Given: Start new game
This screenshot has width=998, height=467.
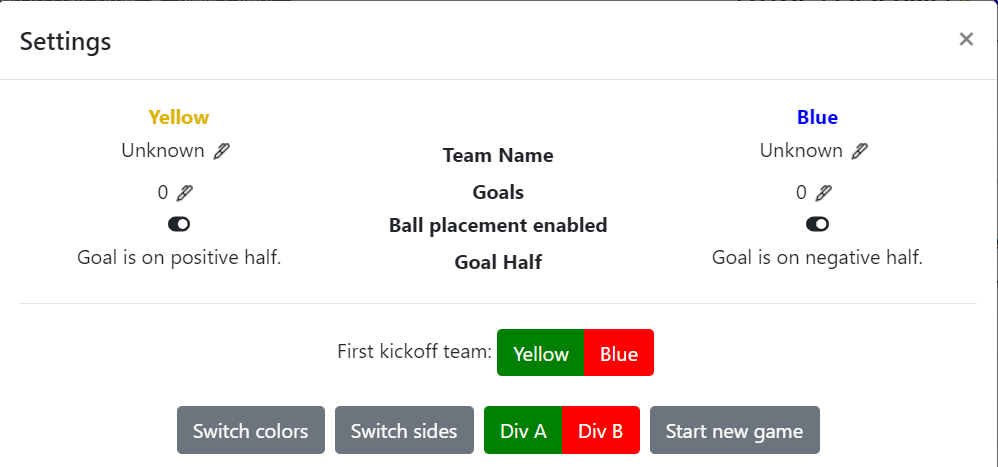Looking at the screenshot, I should (x=734, y=431).
